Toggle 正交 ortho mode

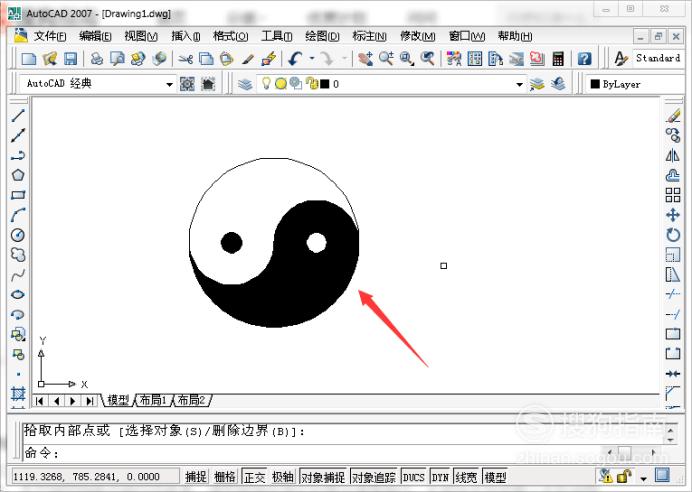255,477
